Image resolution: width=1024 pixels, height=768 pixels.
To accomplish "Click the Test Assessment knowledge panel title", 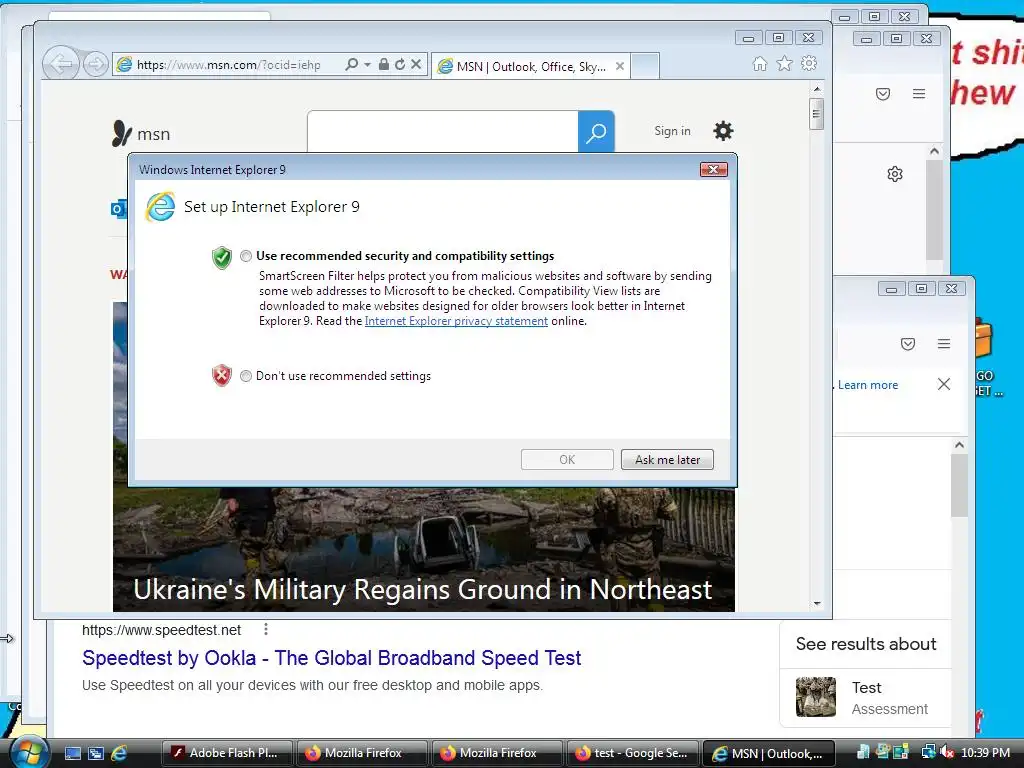I will click(866, 688).
